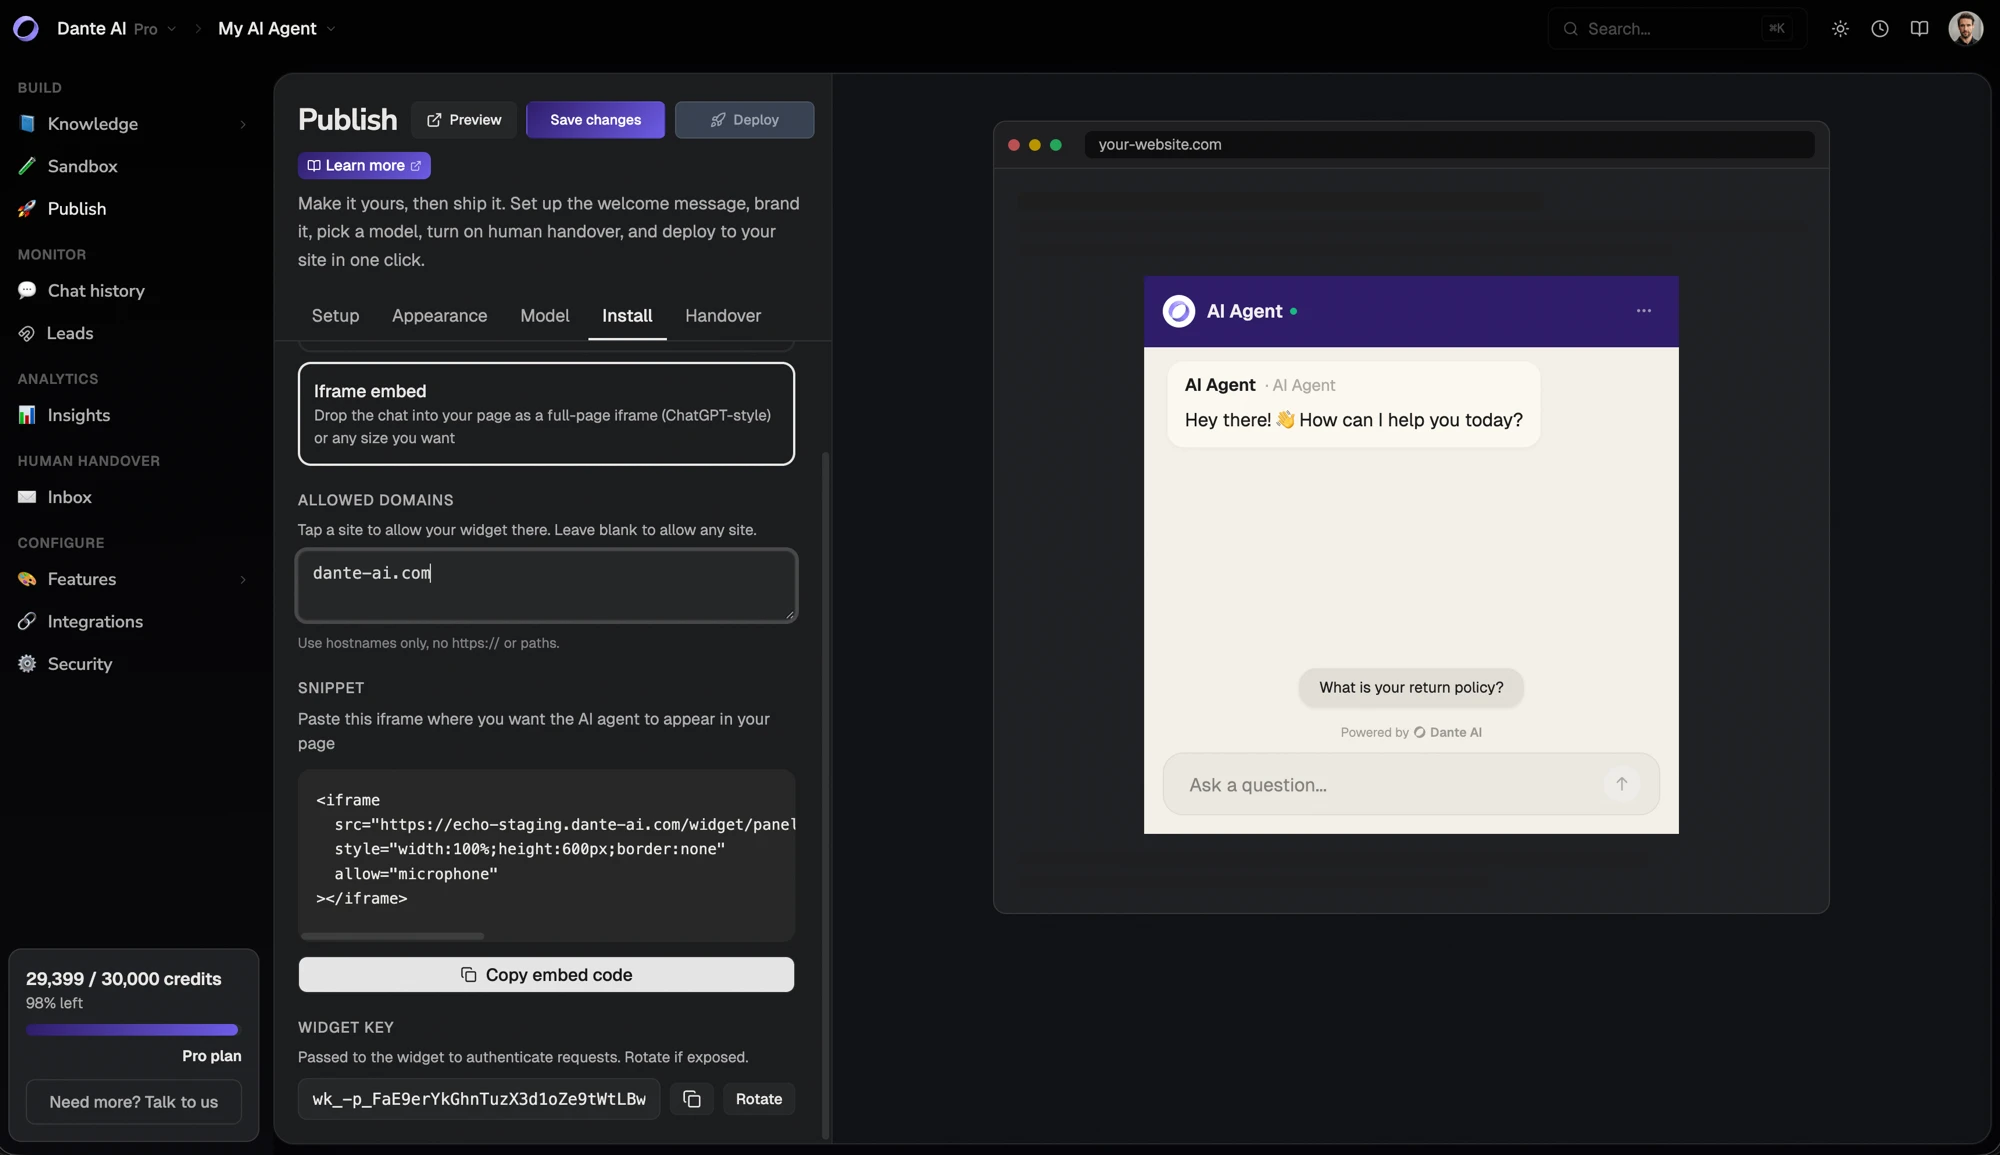Focus the Search box in top bar

point(1677,29)
